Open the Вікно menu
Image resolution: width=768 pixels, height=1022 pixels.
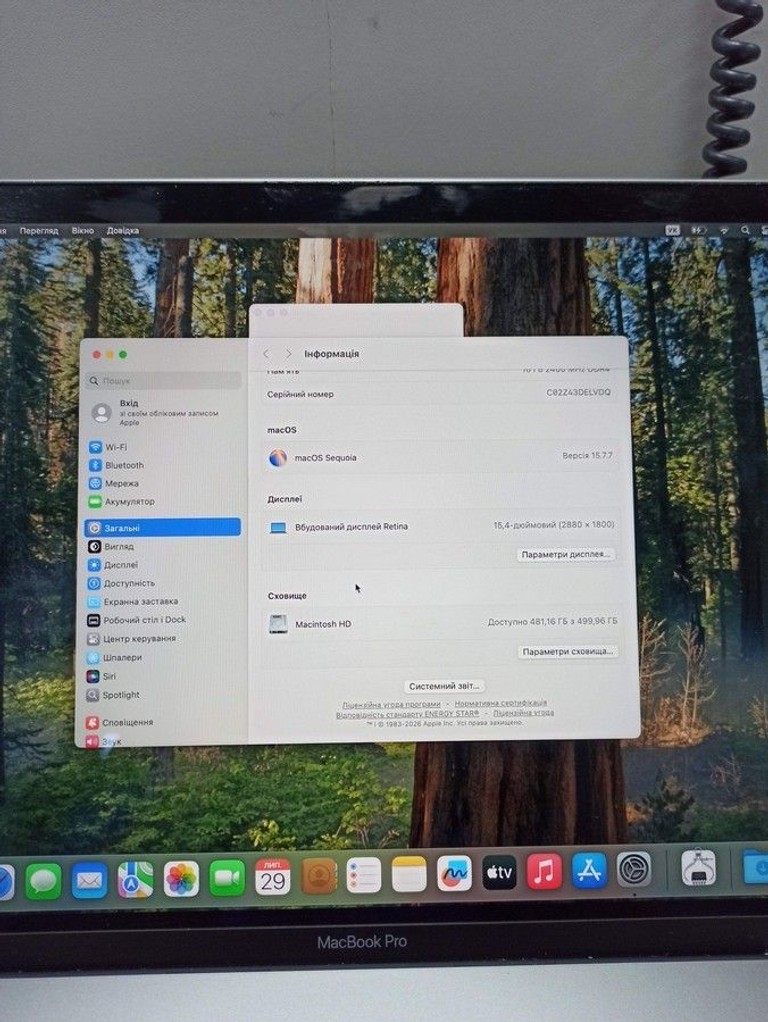(83, 231)
